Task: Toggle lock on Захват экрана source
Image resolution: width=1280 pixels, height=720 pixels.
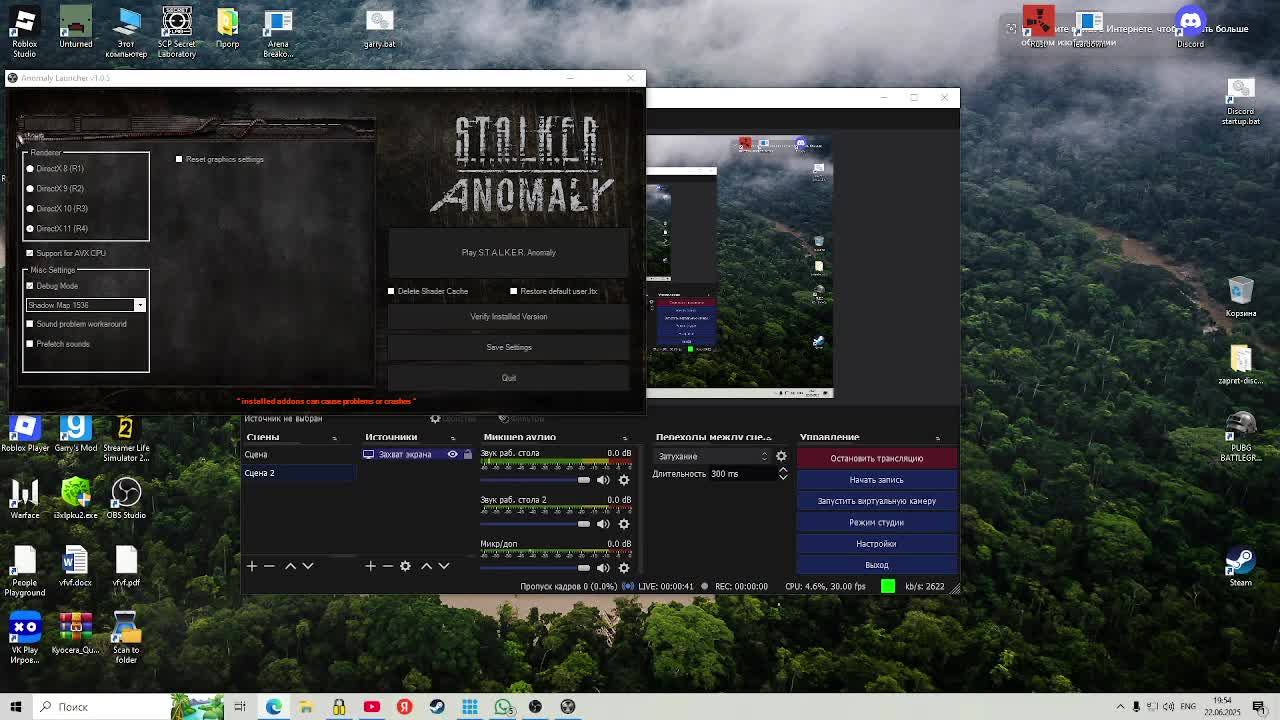Action: click(467, 455)
